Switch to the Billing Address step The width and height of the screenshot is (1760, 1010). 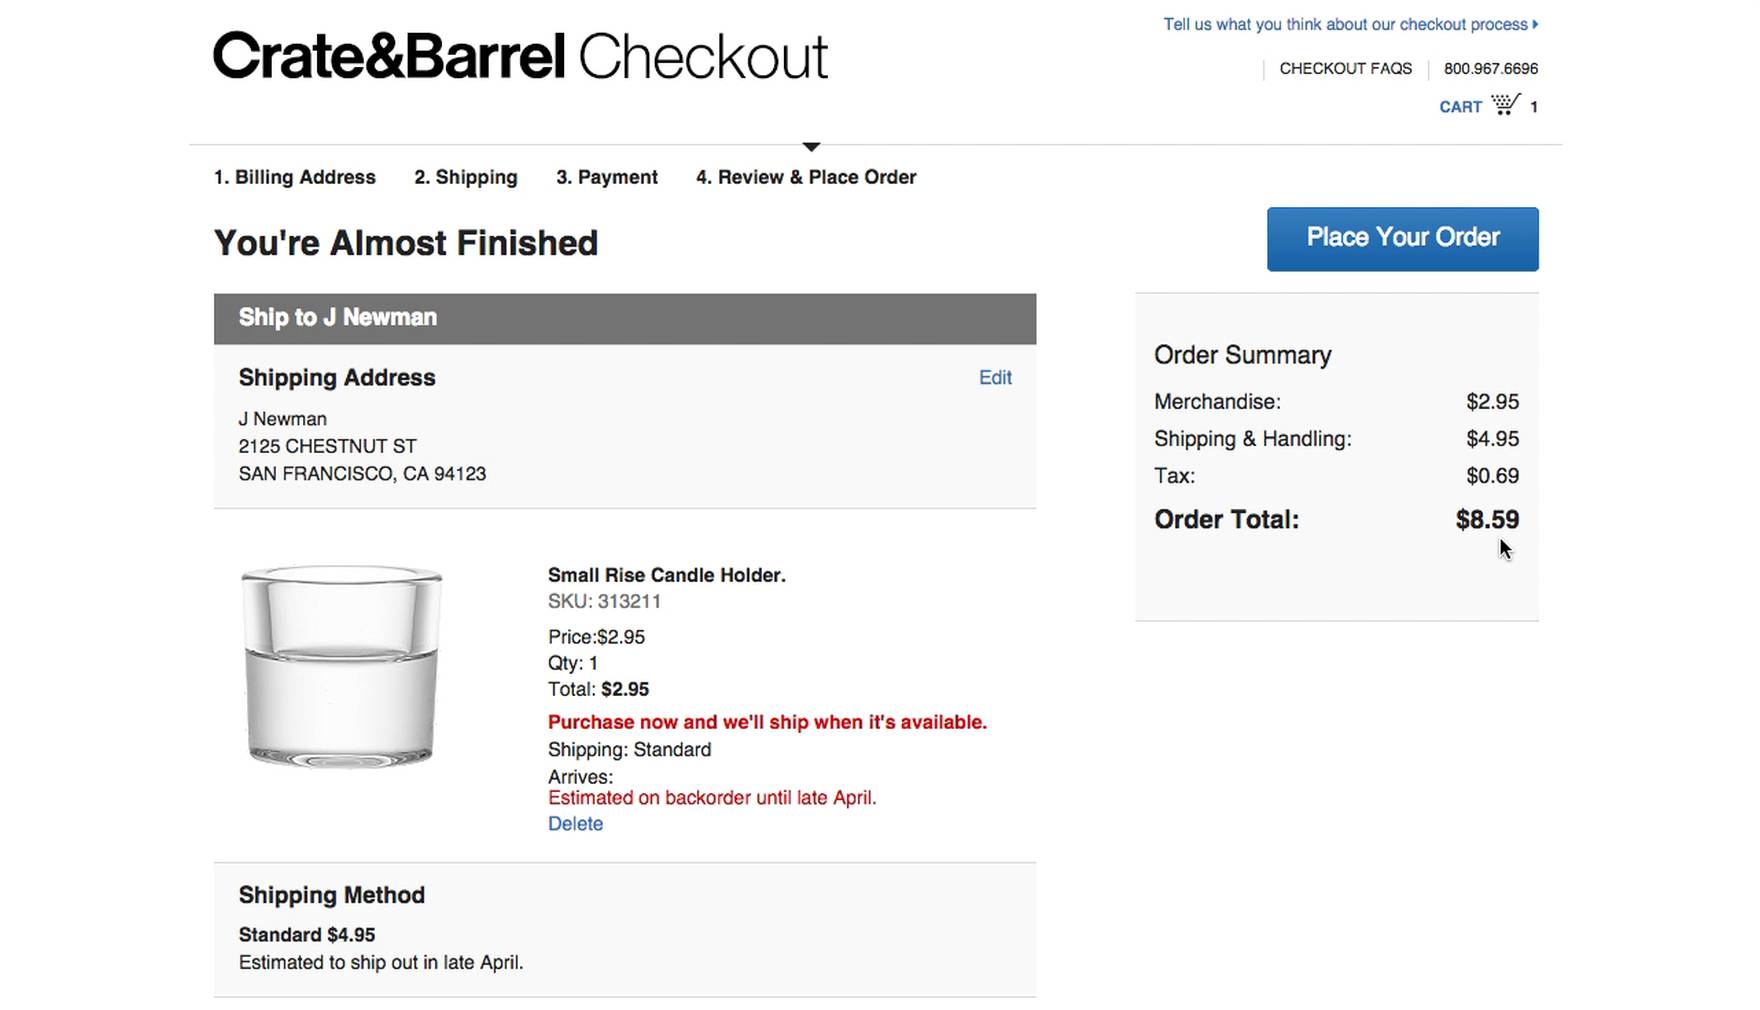pos(295,177)
